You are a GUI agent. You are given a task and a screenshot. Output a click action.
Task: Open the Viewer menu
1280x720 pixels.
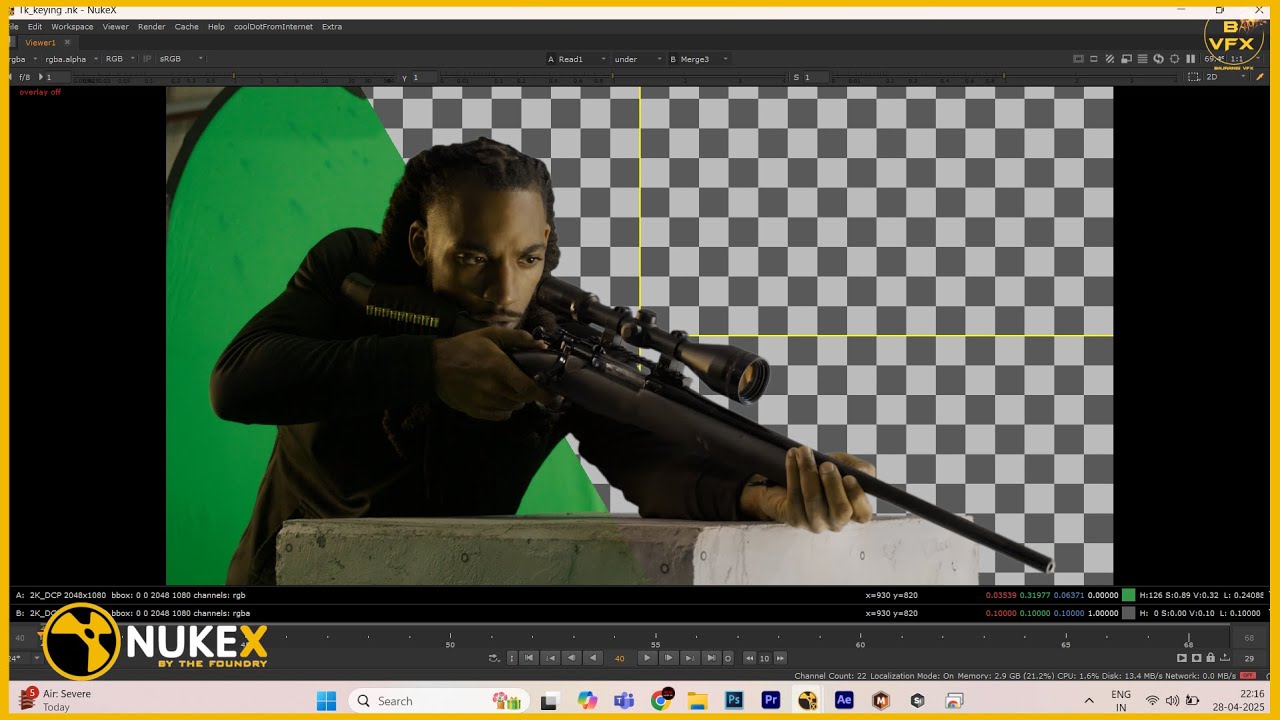[x=116, y=27]
